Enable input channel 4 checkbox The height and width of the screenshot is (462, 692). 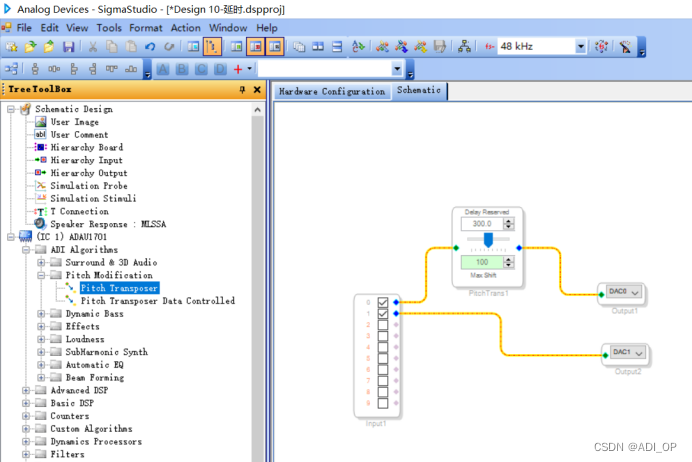tap(383, 347)
